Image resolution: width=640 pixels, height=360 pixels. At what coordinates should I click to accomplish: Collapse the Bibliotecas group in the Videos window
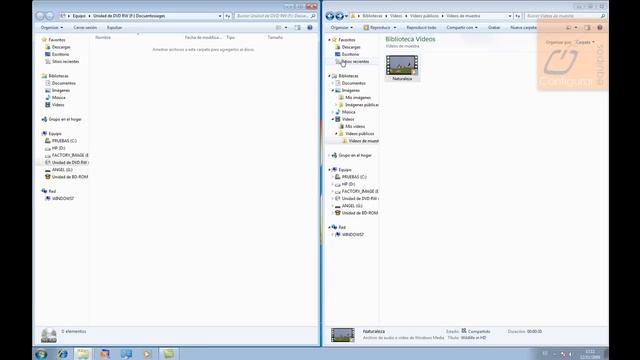tap(329, 76)
